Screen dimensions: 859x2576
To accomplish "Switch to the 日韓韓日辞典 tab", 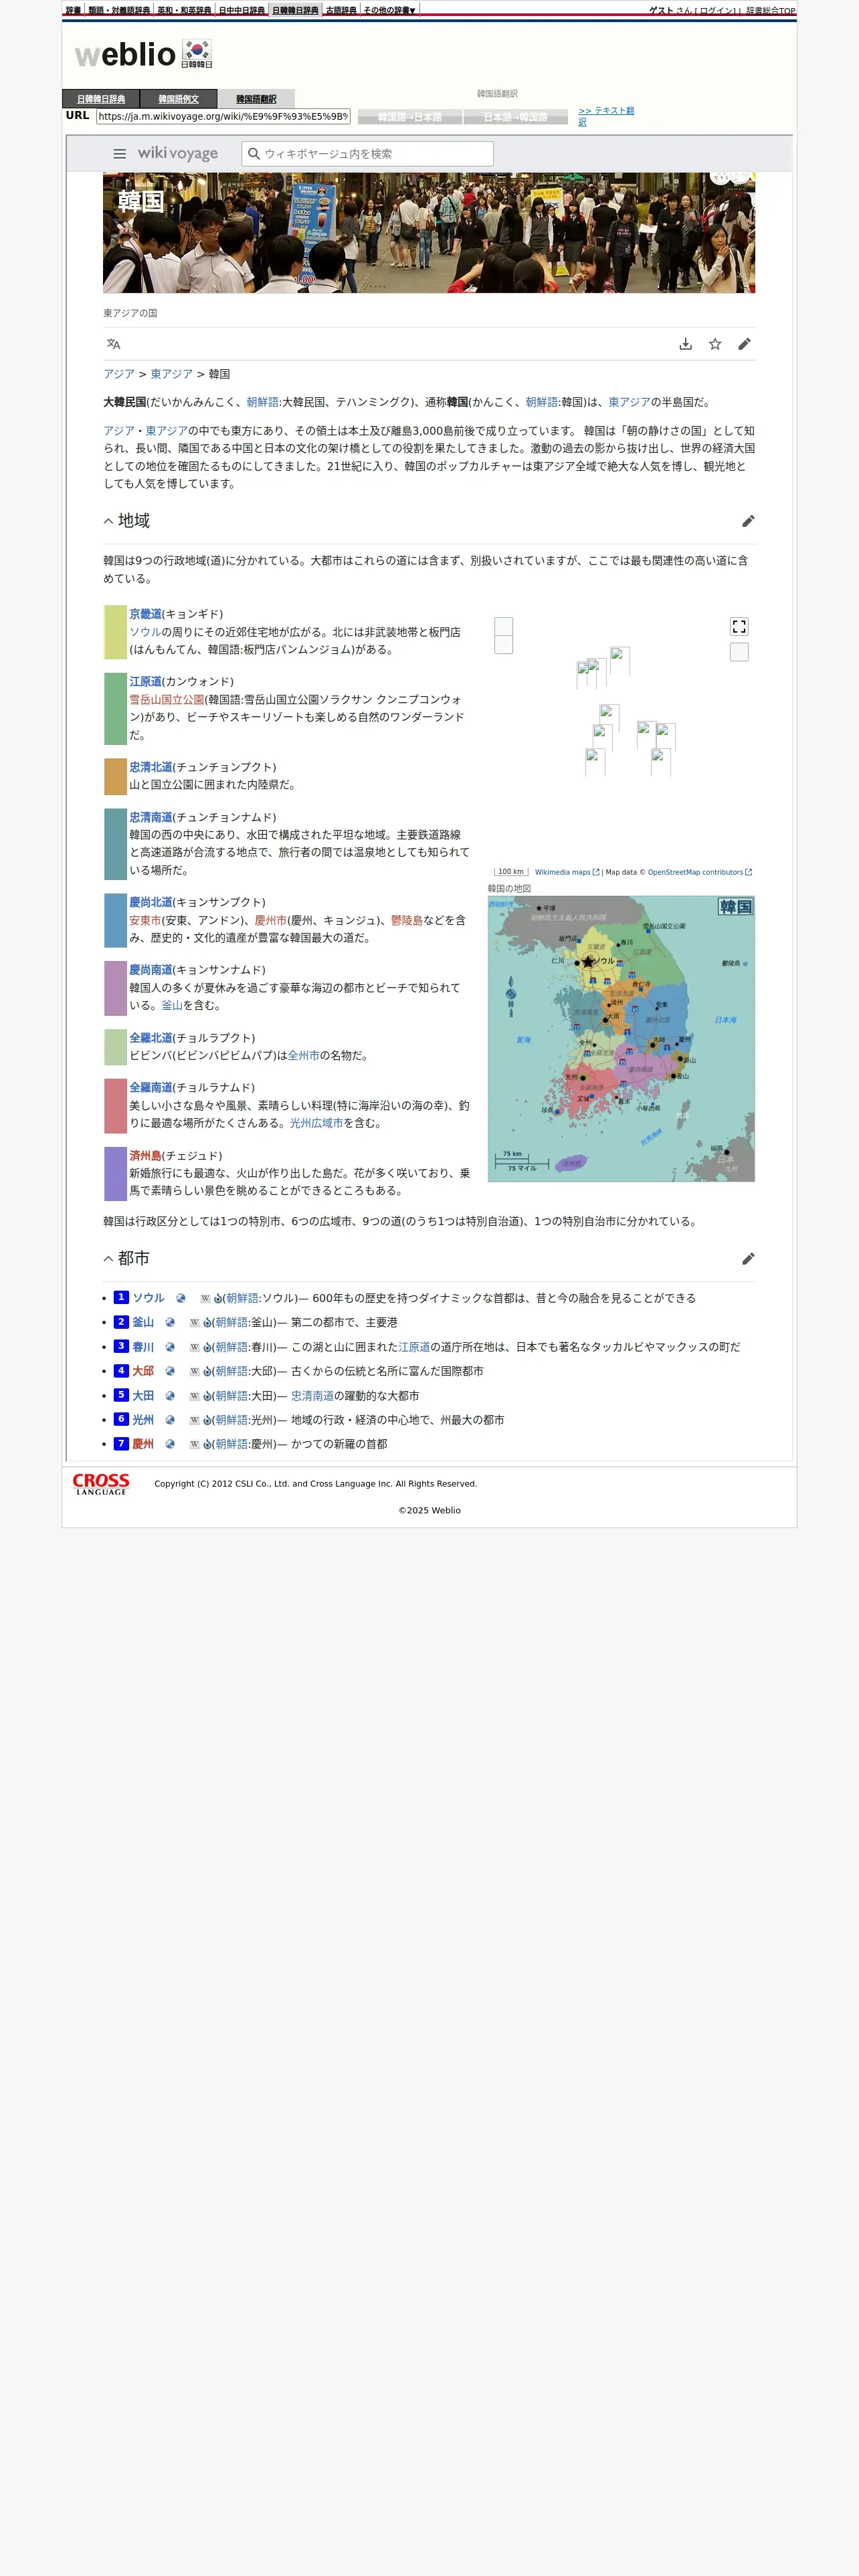I will click(101, 99).
